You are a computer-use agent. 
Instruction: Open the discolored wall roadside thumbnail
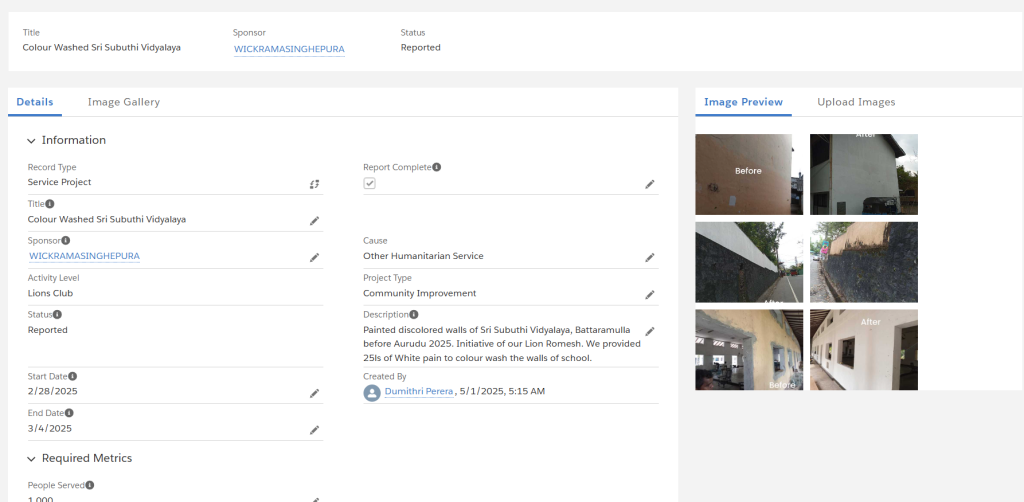click(x=864, y=262)
